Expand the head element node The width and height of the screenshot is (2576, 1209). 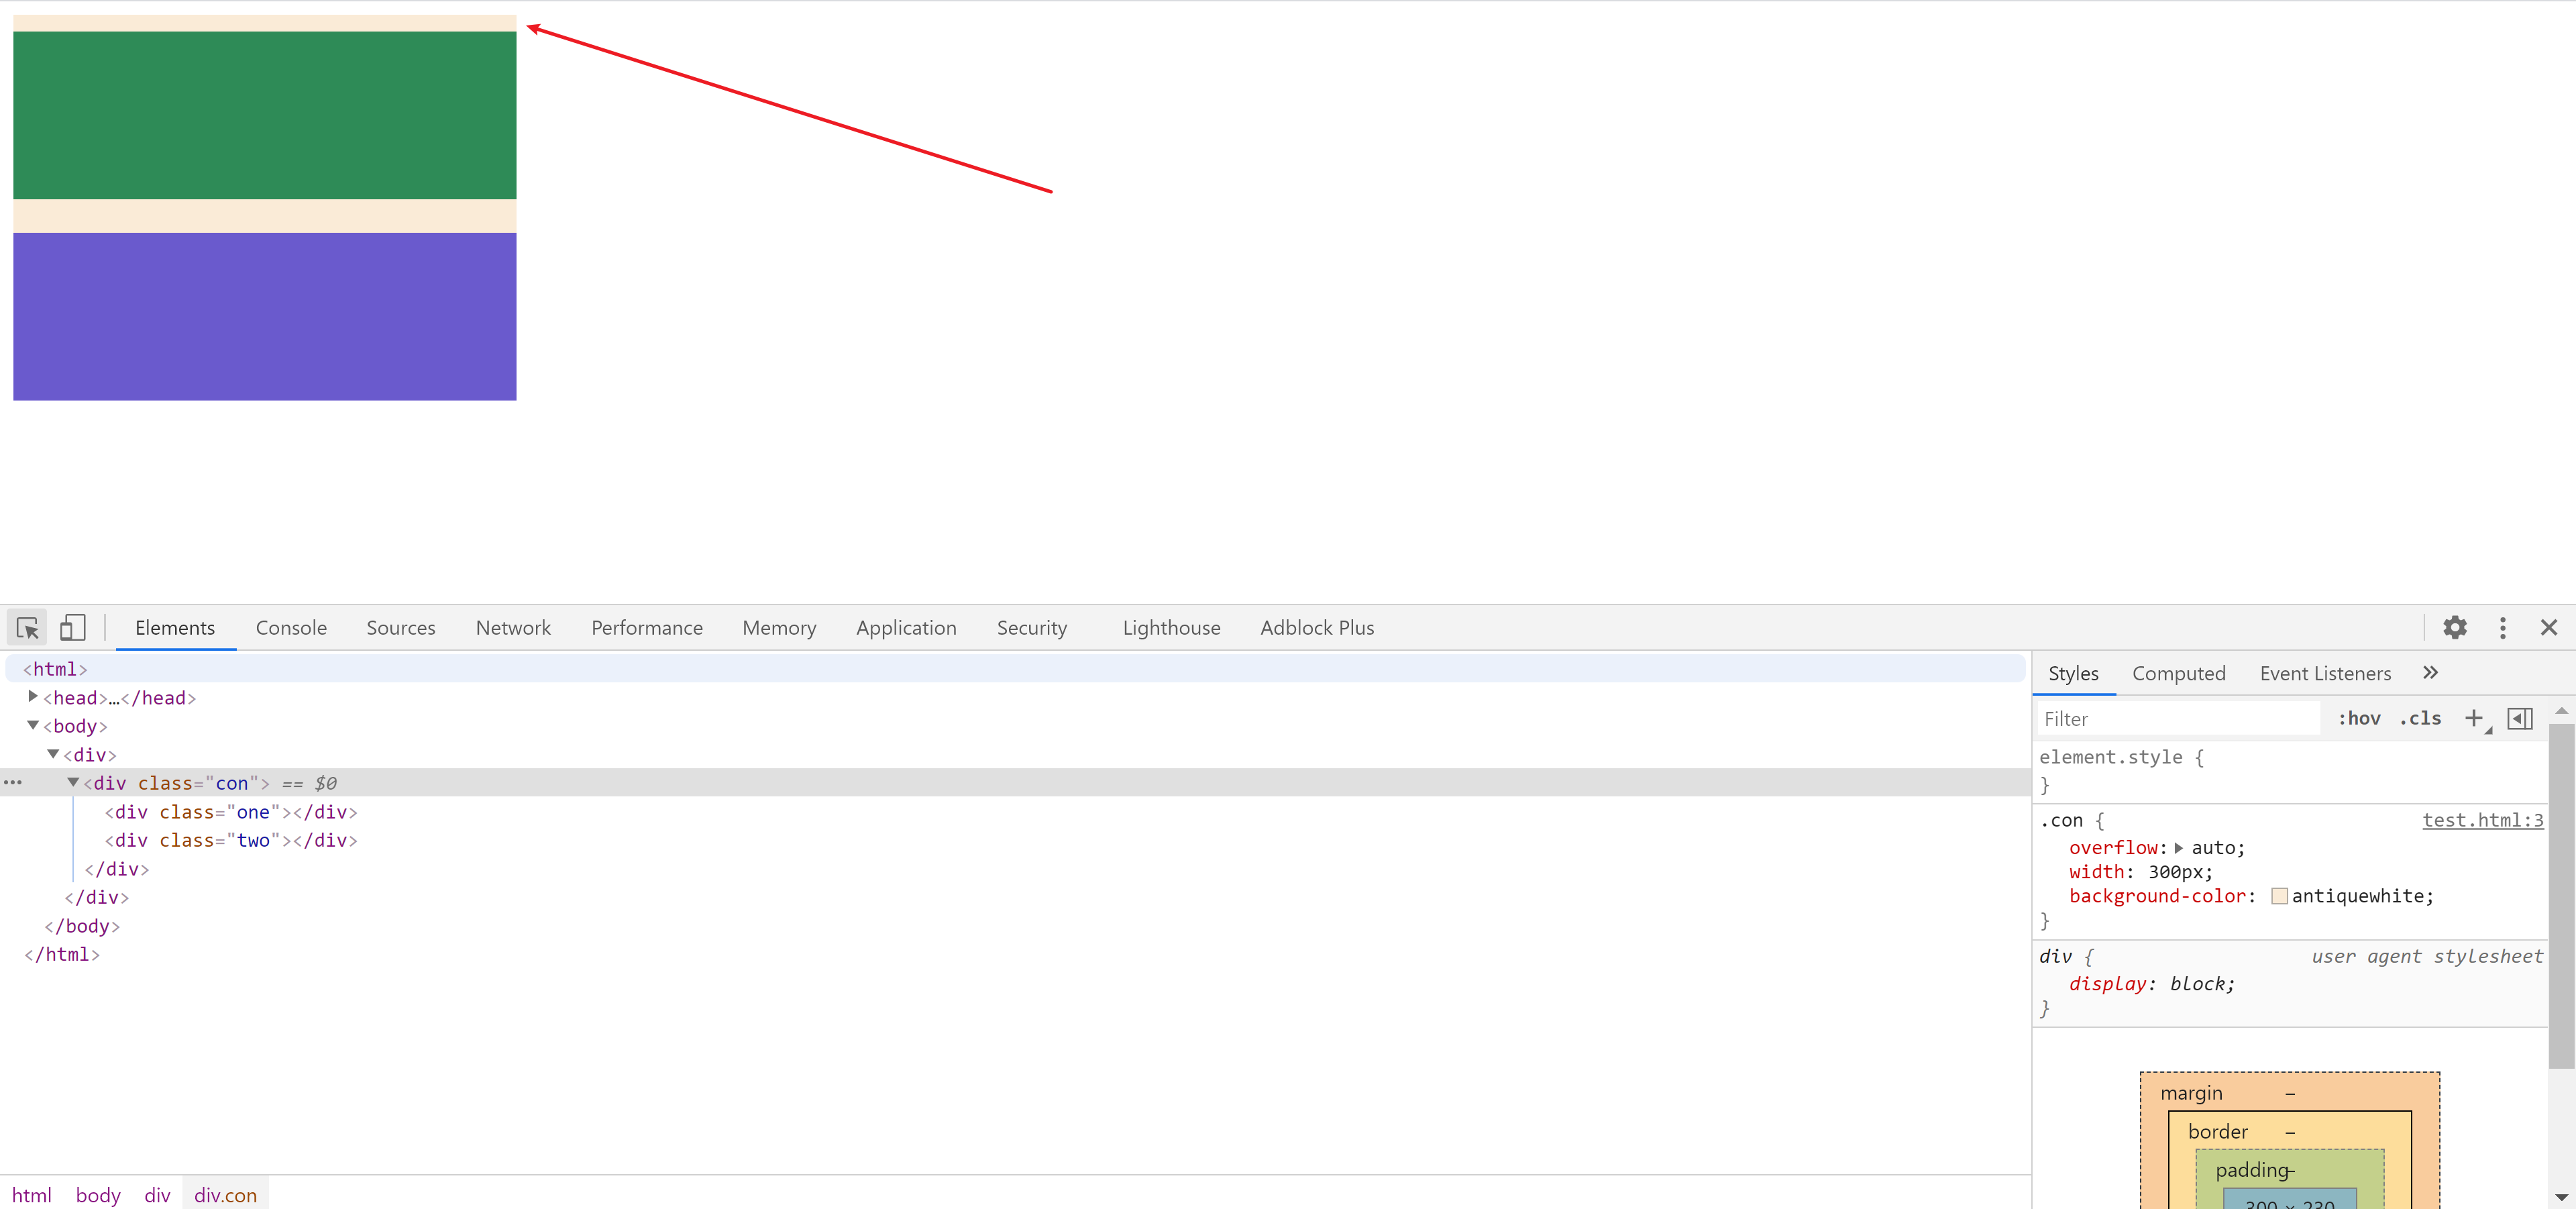[33, 697]
